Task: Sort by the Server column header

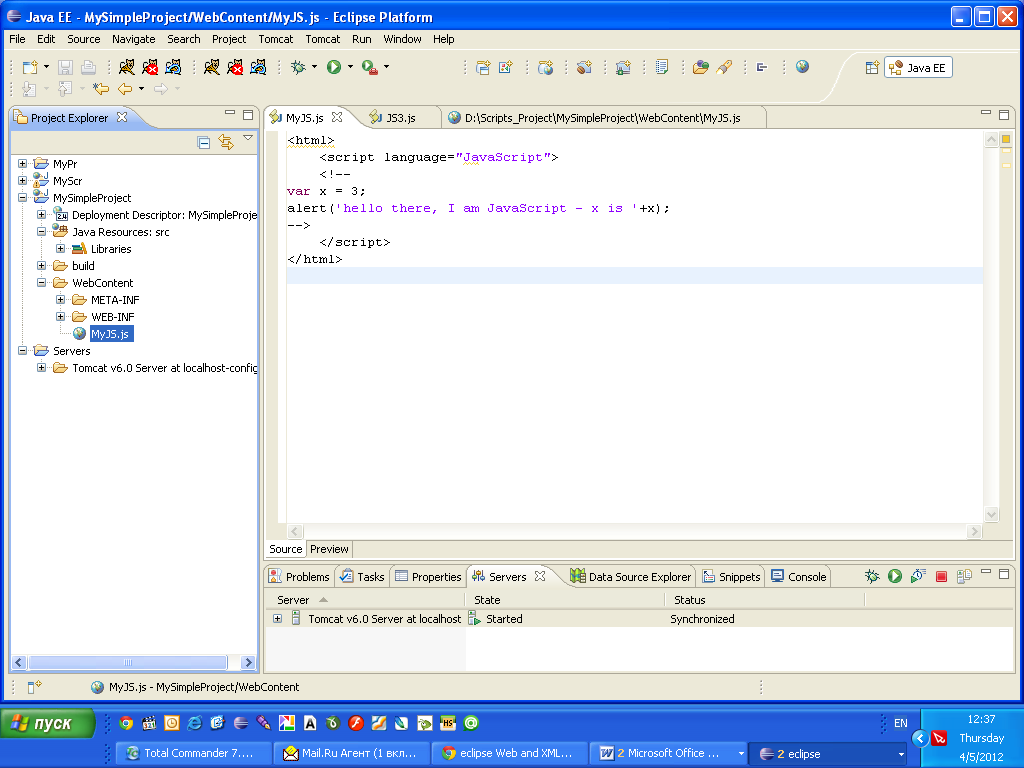Action: point(366,600)
